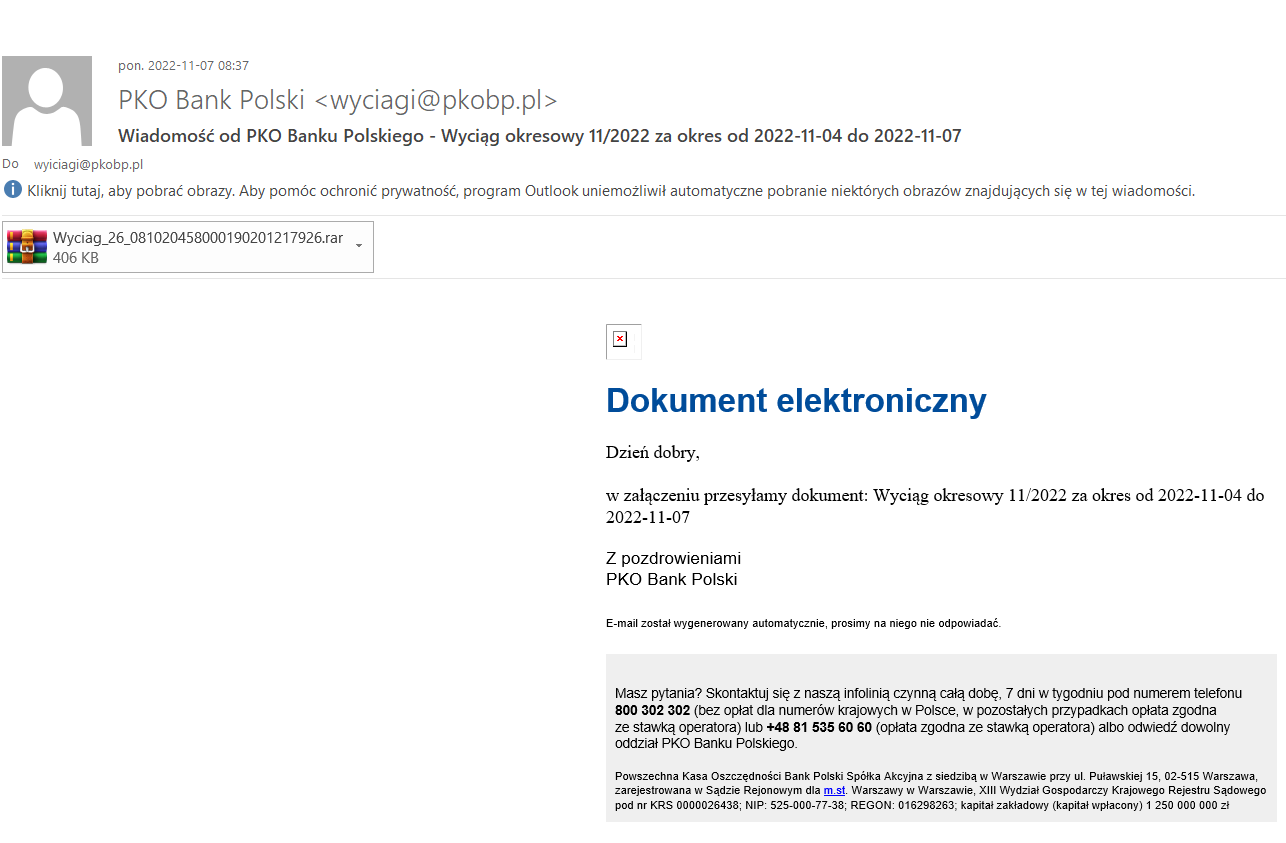Click the 406 KB attachment size label
The height and width of the screenshot is (843, 1286).
75,258
